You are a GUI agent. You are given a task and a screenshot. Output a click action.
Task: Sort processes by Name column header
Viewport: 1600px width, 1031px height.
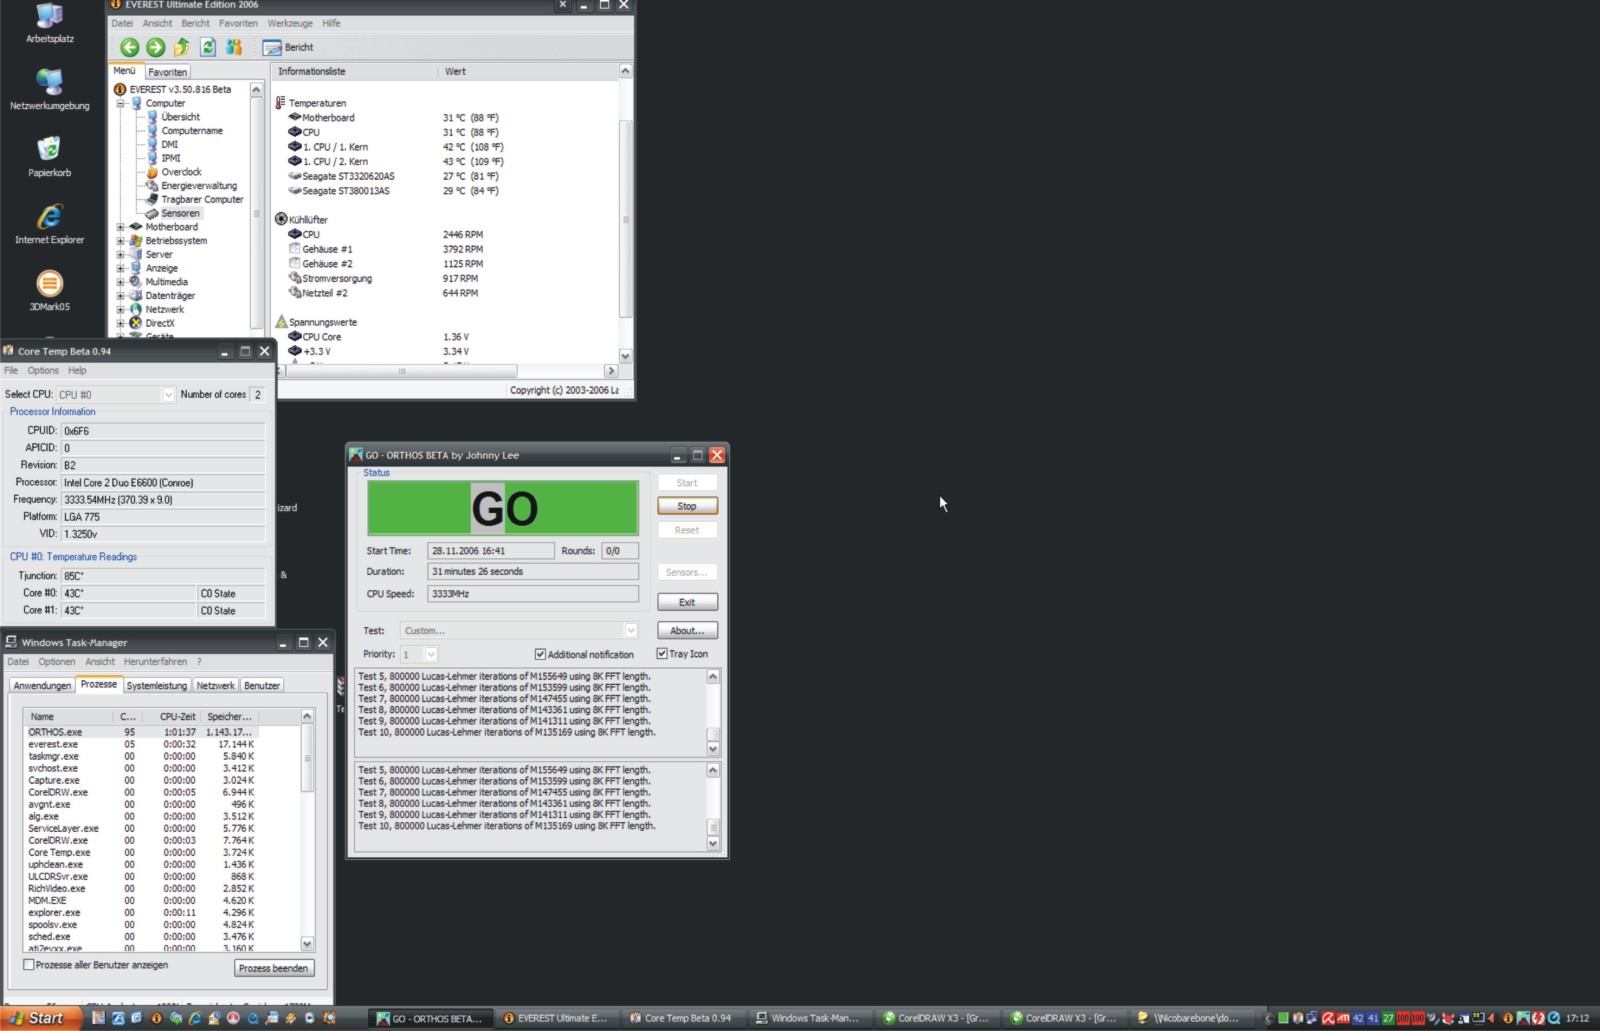[69, 717]
